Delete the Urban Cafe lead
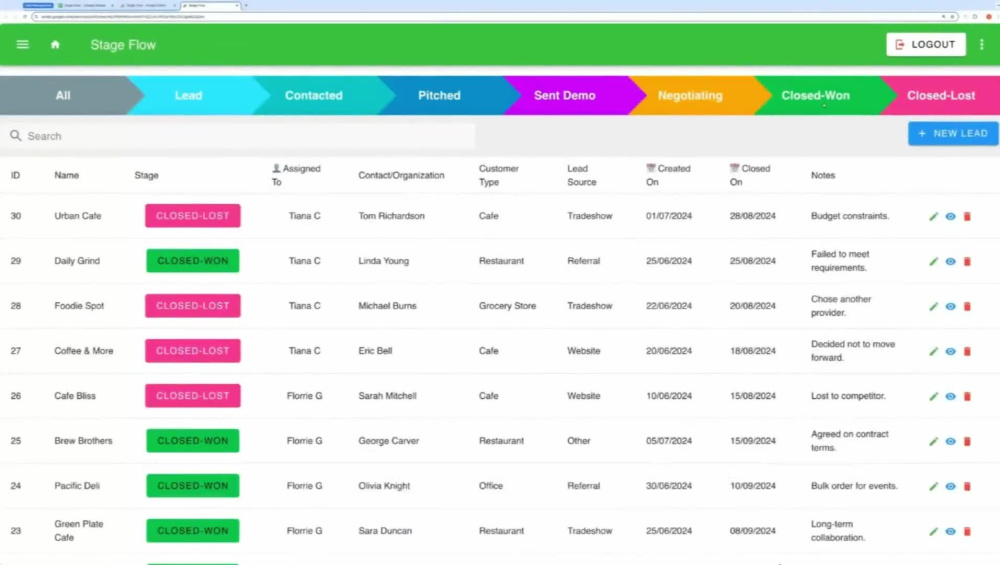This screenshot has width=1000, height=565. [967, 217]
